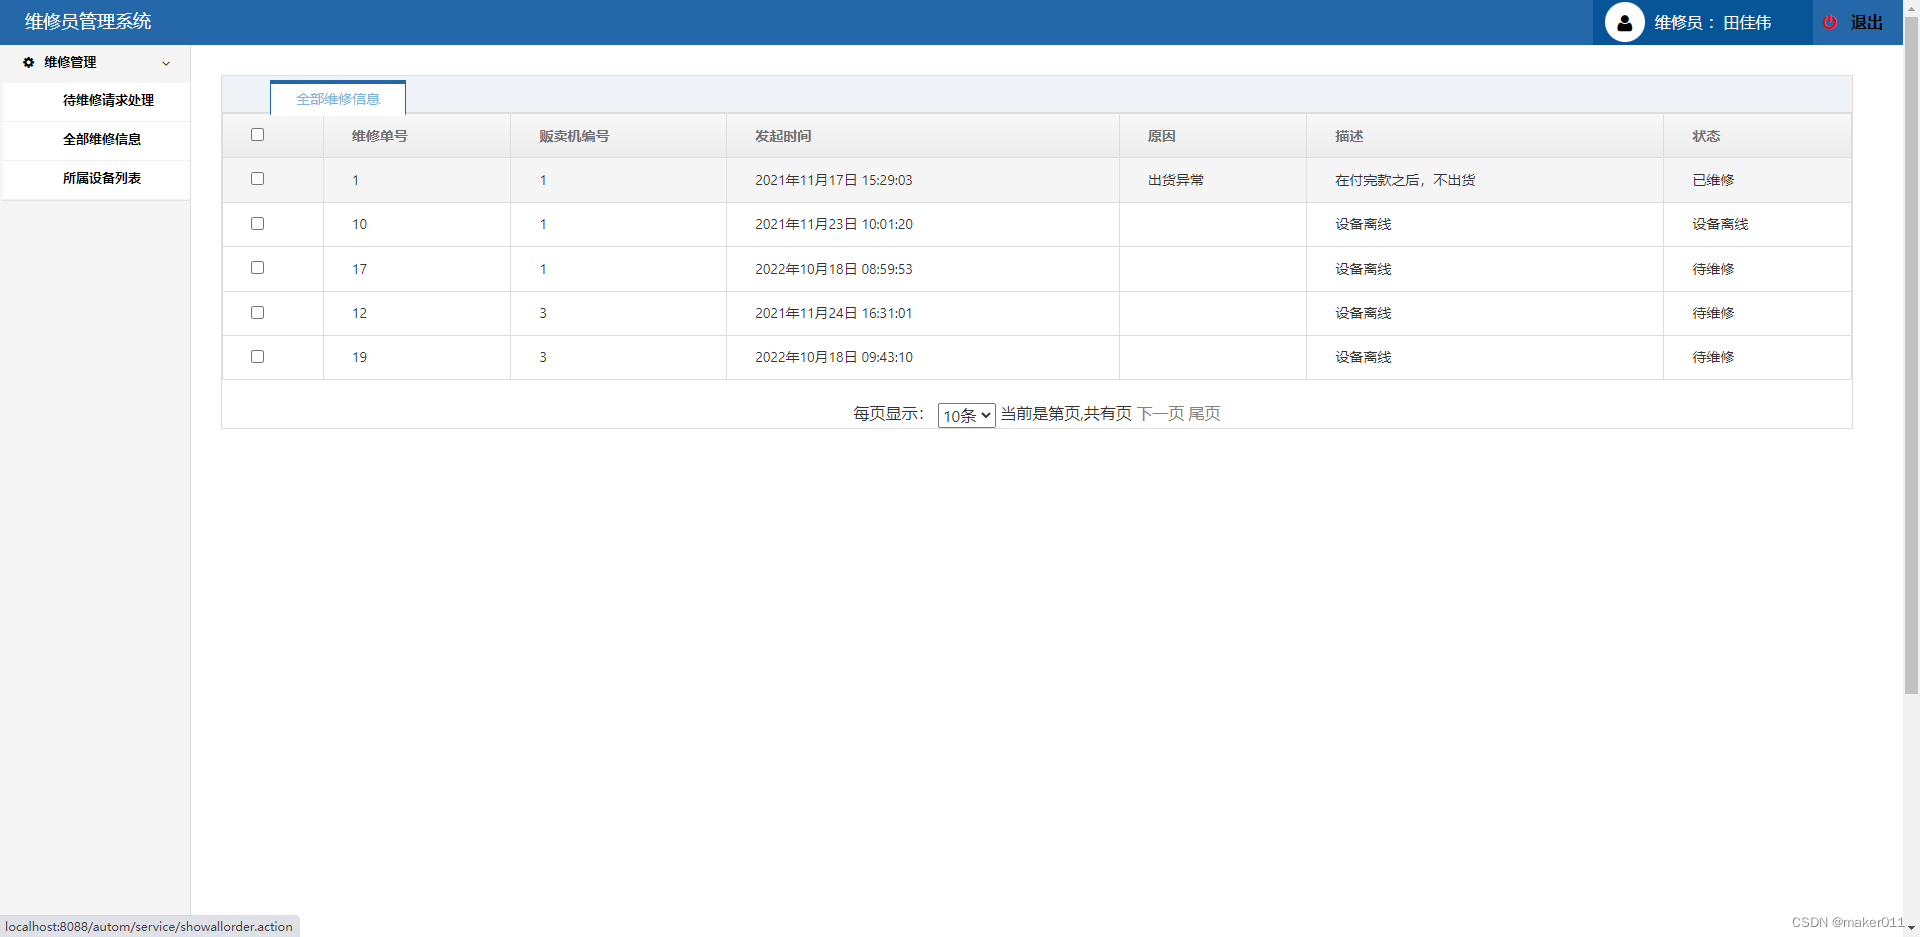The width and height of the screenshot is (1920, 937).
Task: Open 待维修请求处理 in the sidebar
Action: click(x=108, y=100)
